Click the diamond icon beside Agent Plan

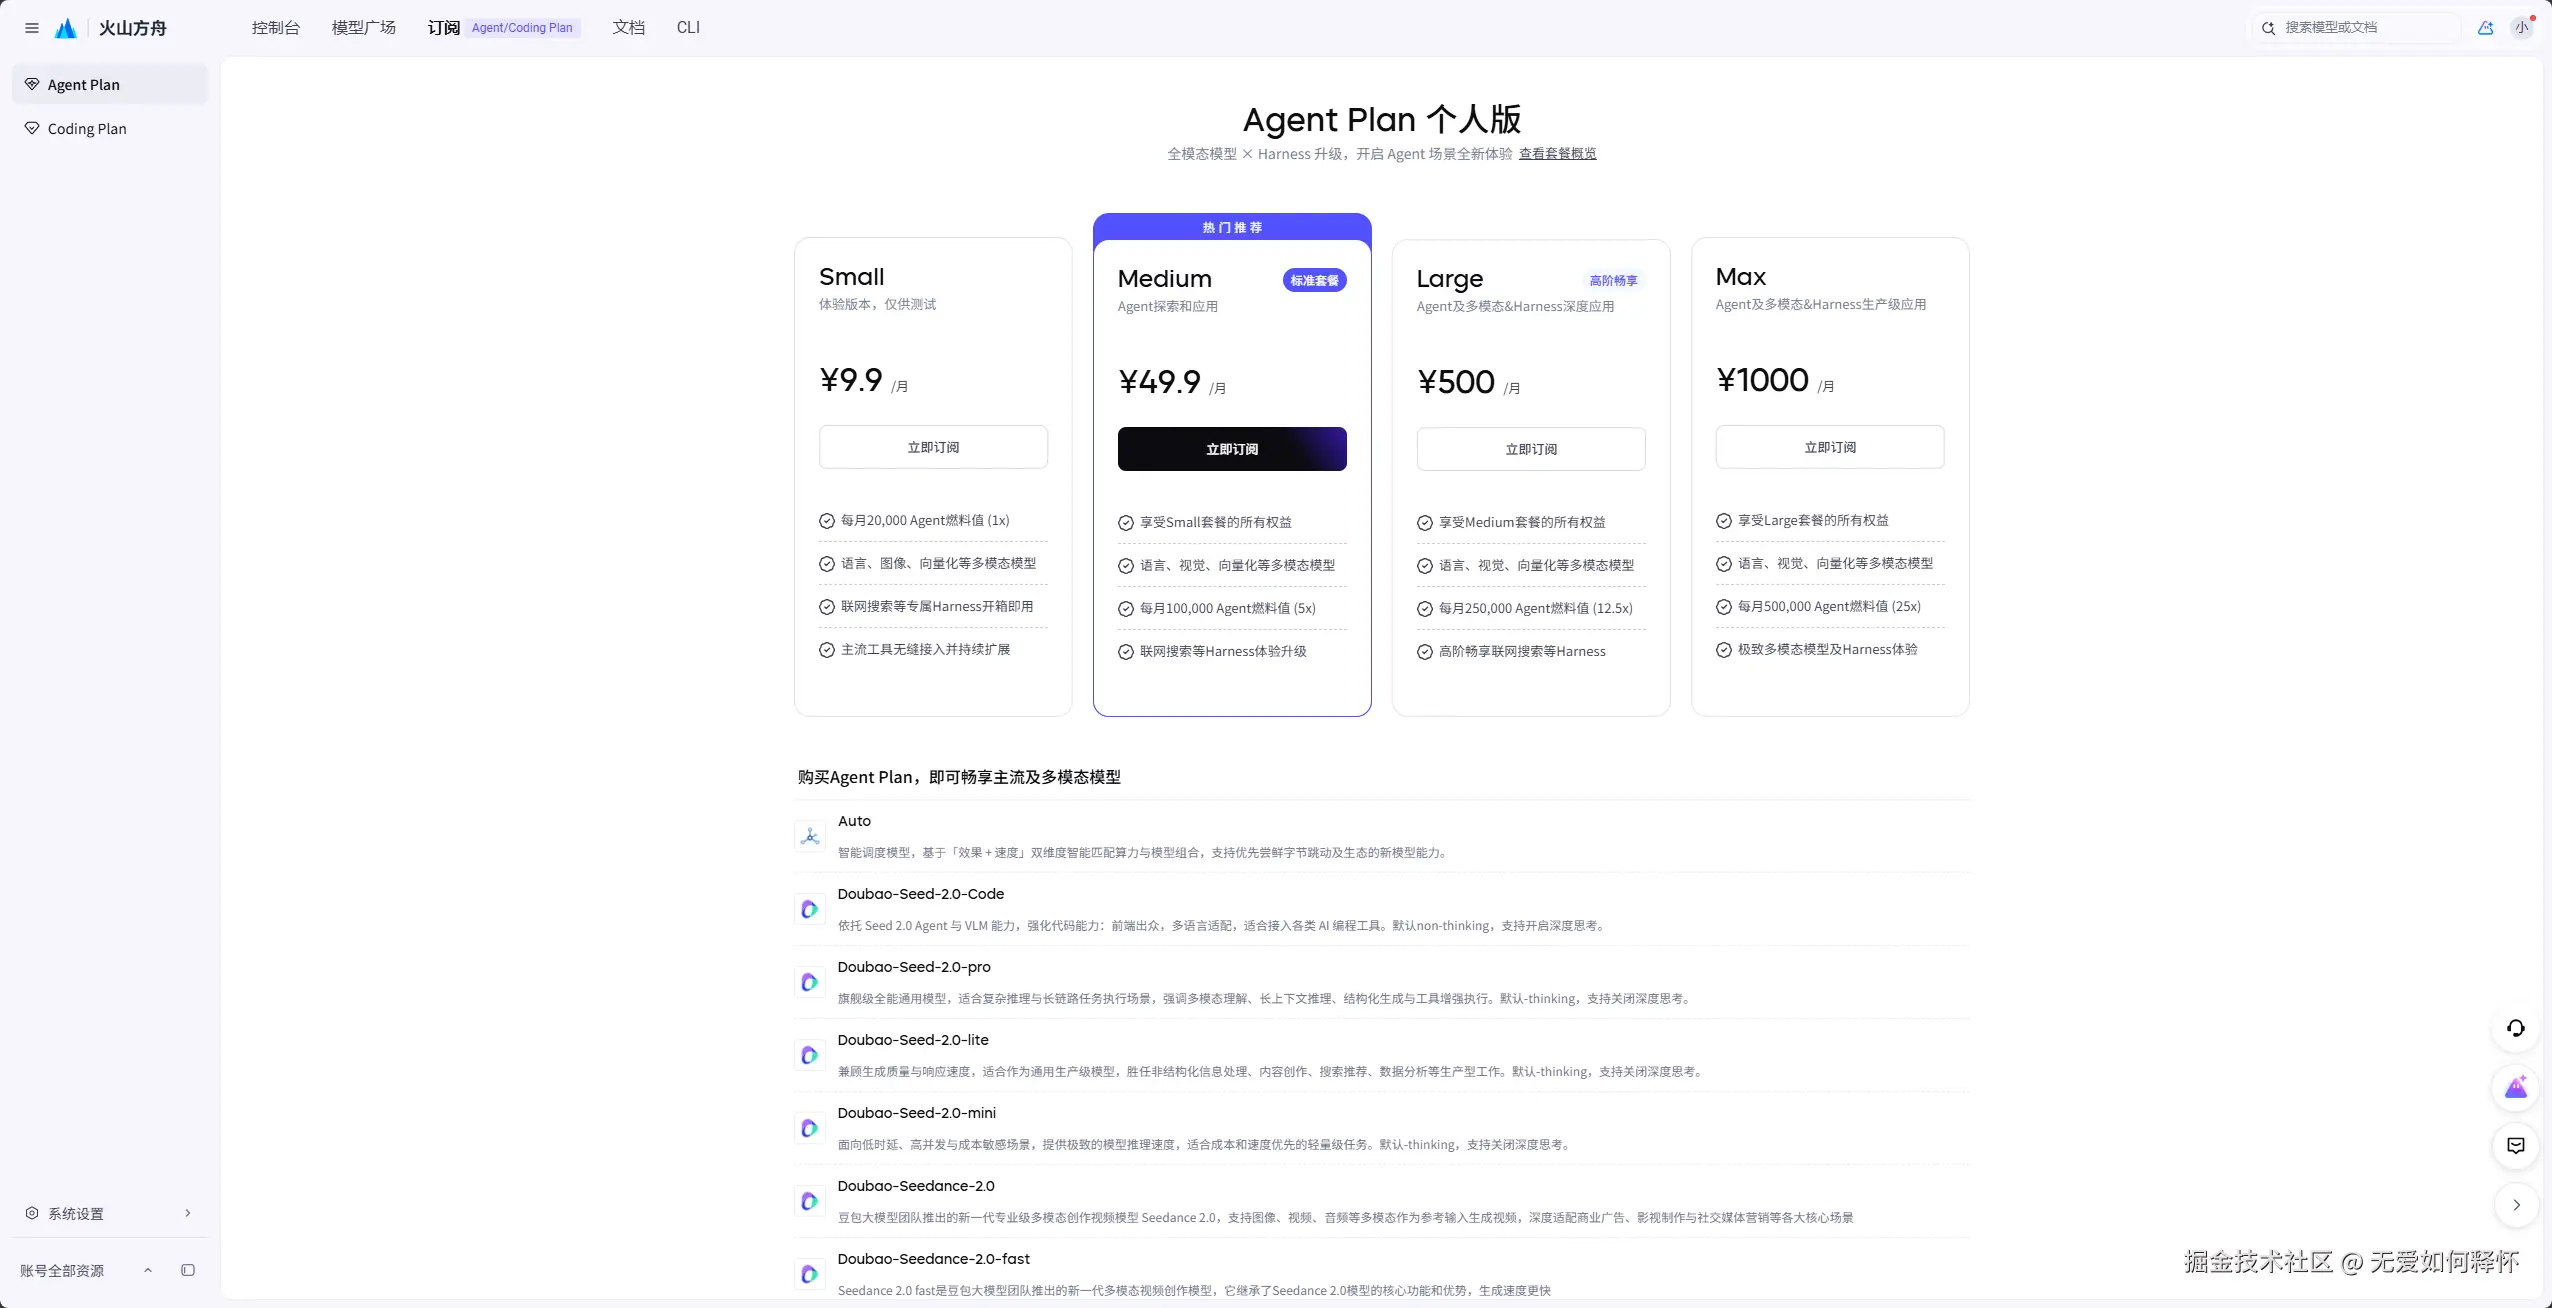click(32, 84)
